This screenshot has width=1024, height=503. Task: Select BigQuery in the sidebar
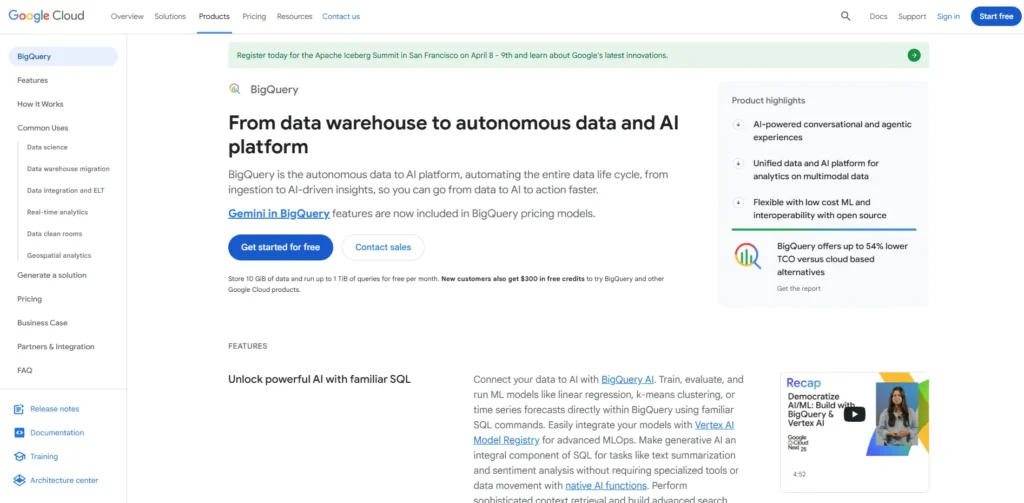[63, 56]
